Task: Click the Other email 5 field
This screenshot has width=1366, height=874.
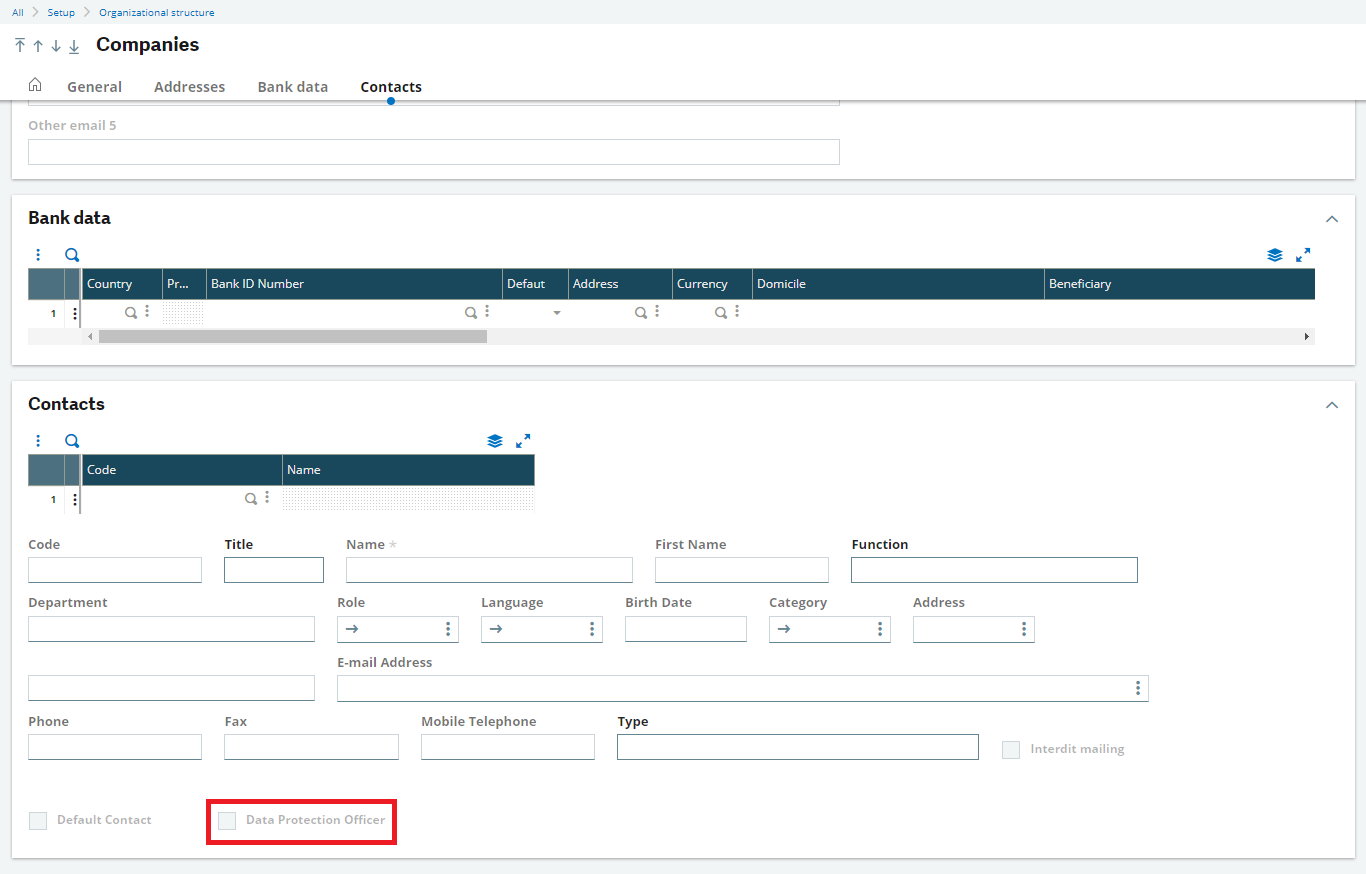Action: tap(434, 152)
